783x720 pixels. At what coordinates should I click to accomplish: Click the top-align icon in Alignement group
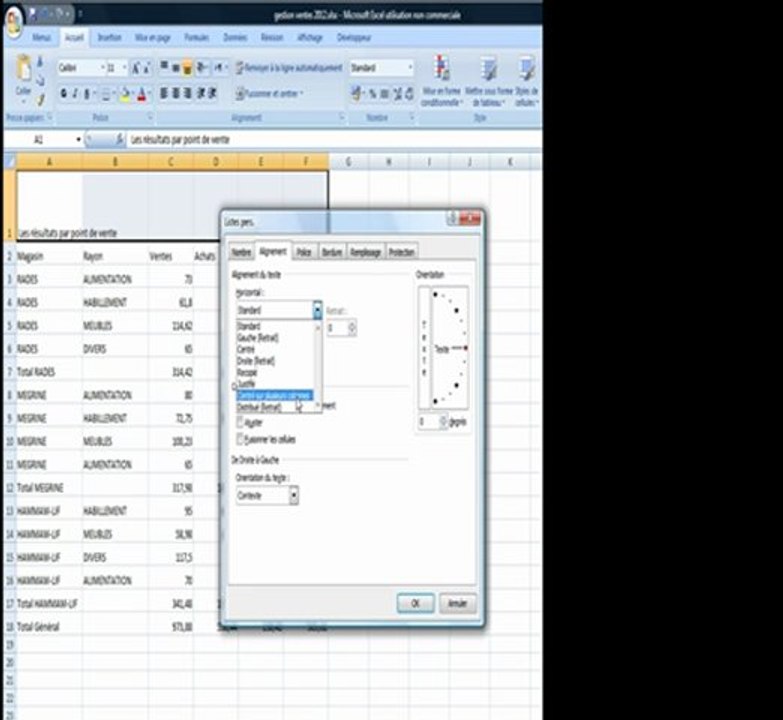164,67
